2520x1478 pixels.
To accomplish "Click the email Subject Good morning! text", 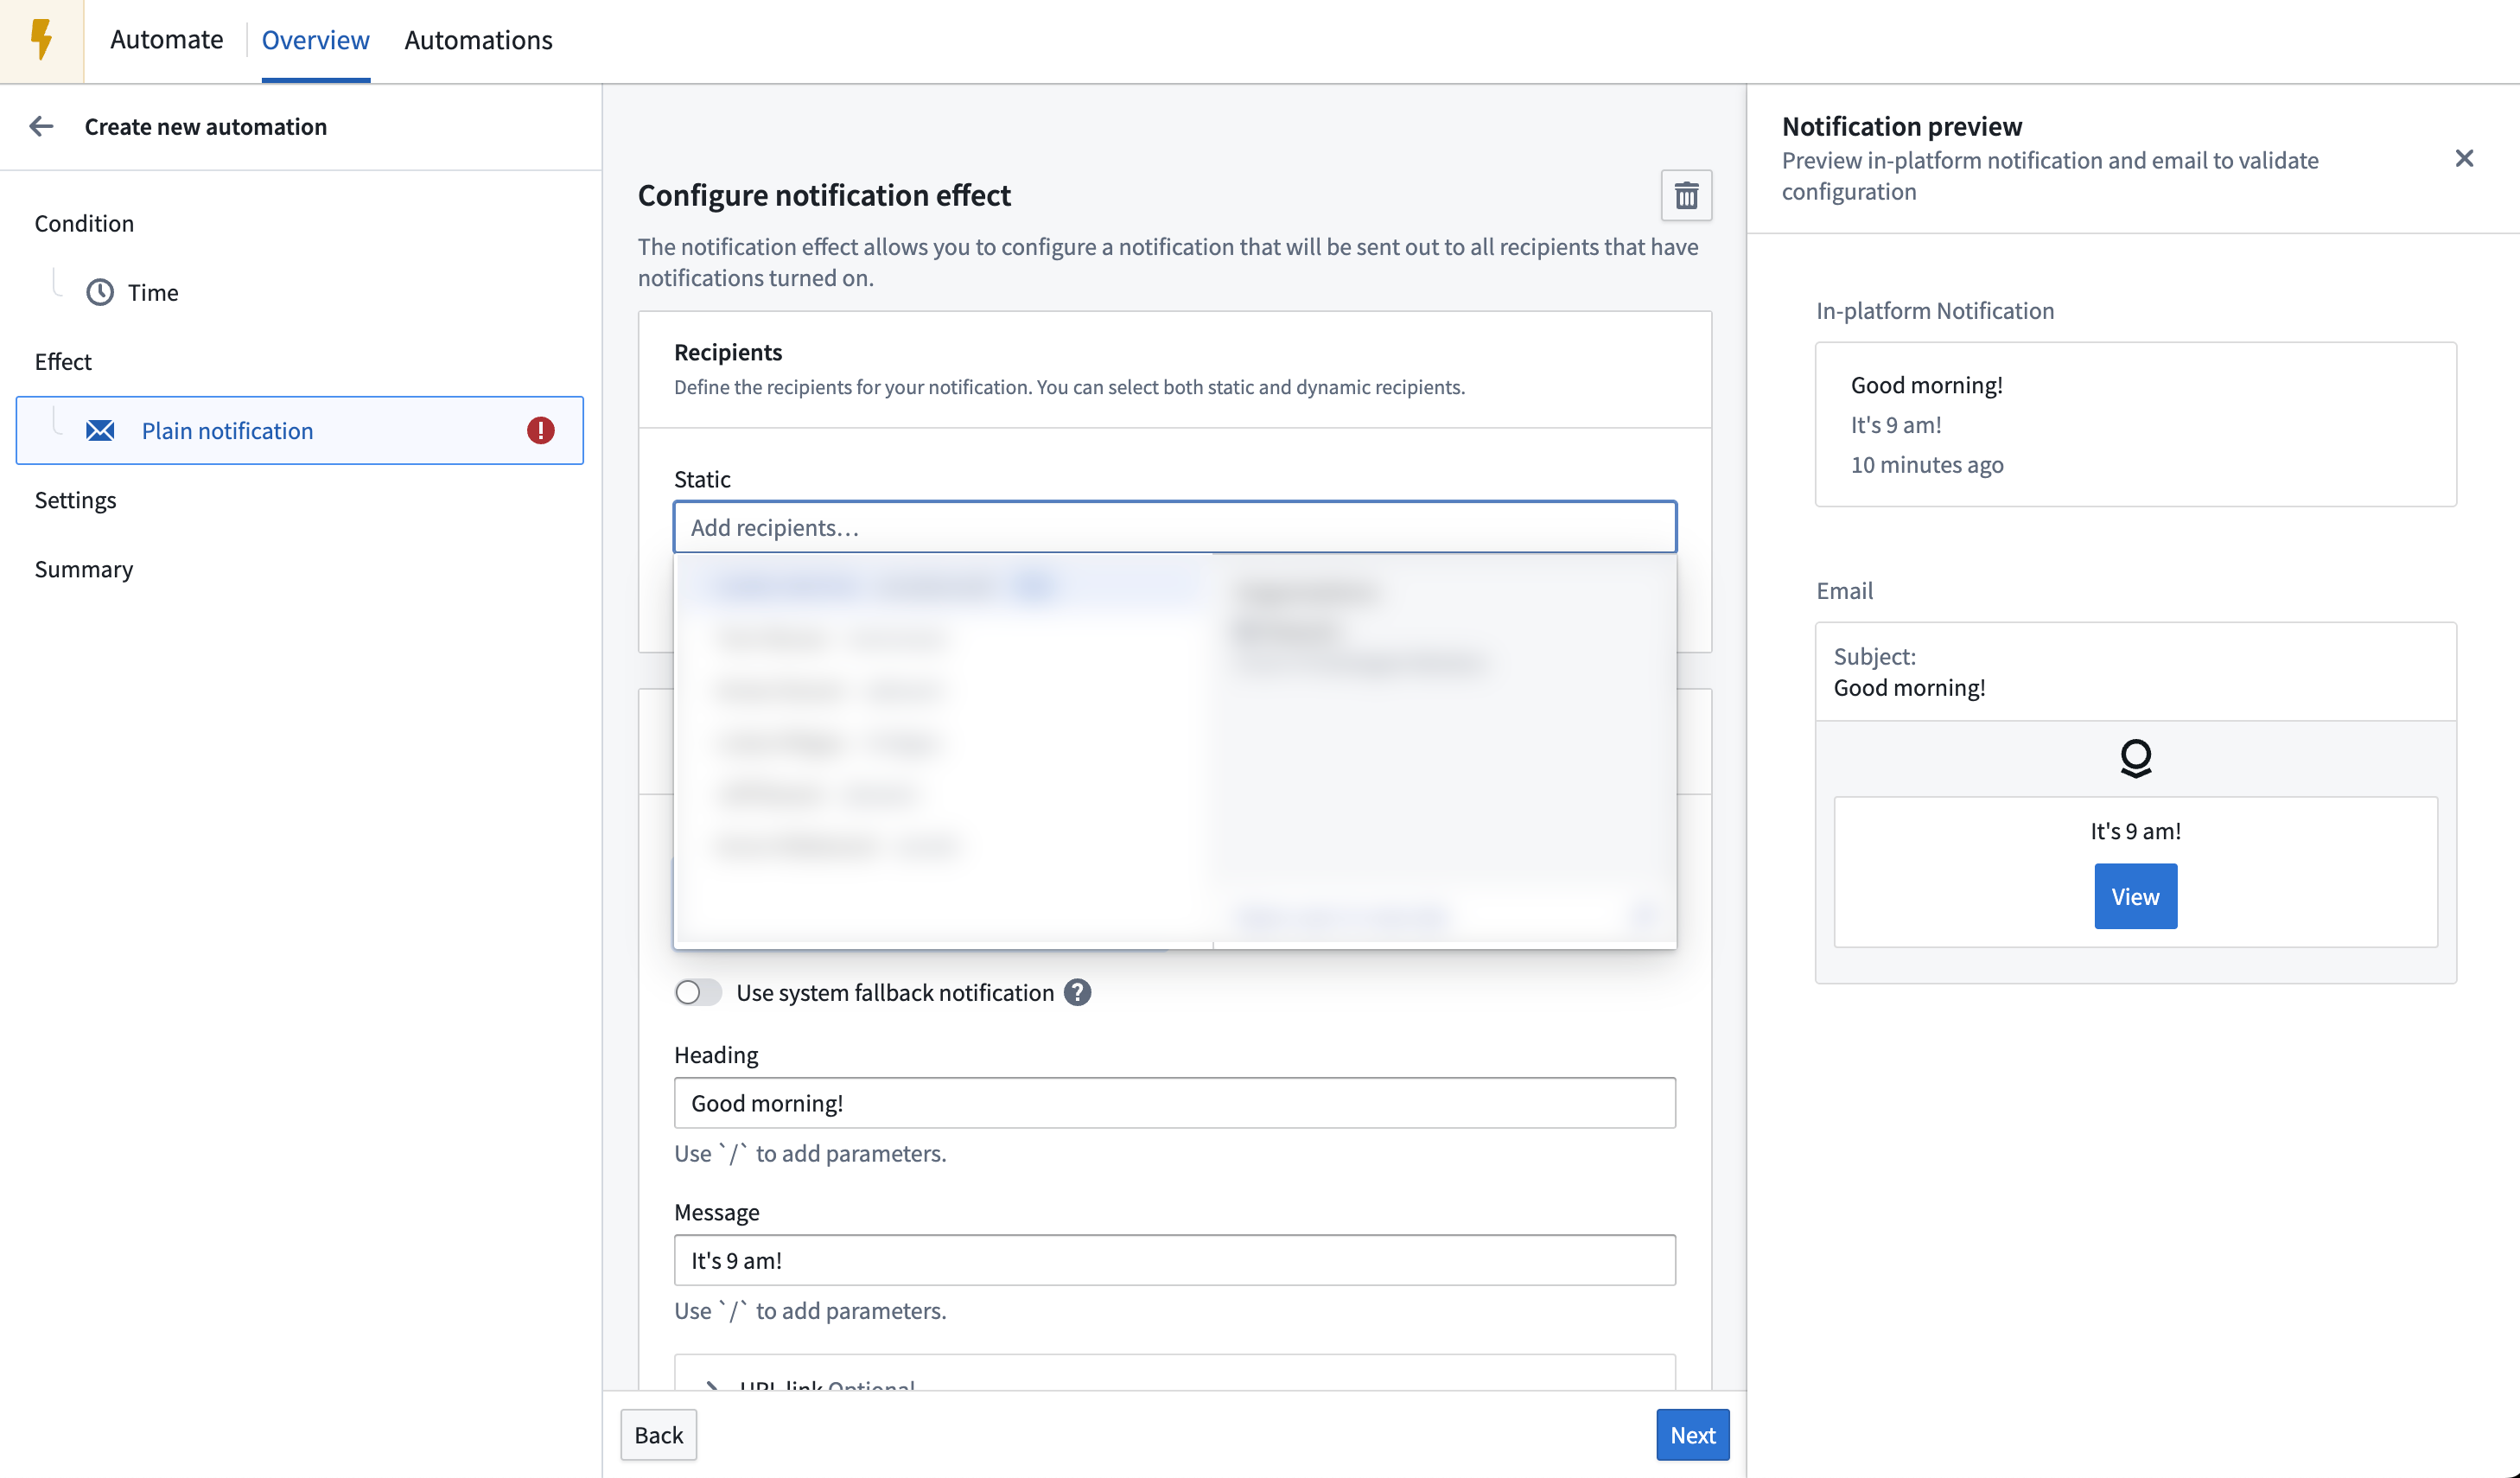I will coord(1909,687).
